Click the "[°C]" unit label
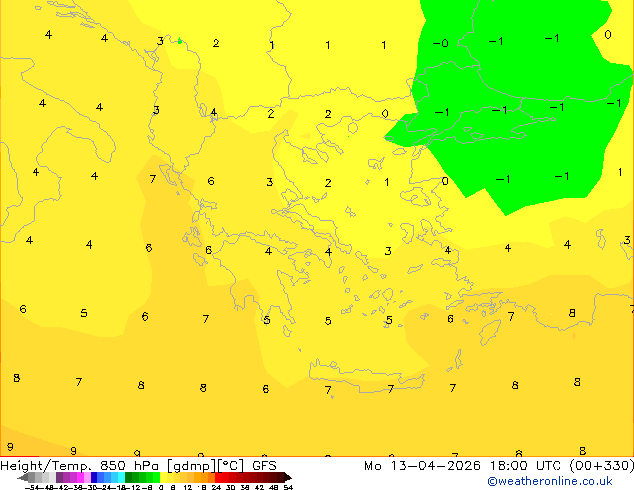The image size is (634, 490). coord(231,465)
